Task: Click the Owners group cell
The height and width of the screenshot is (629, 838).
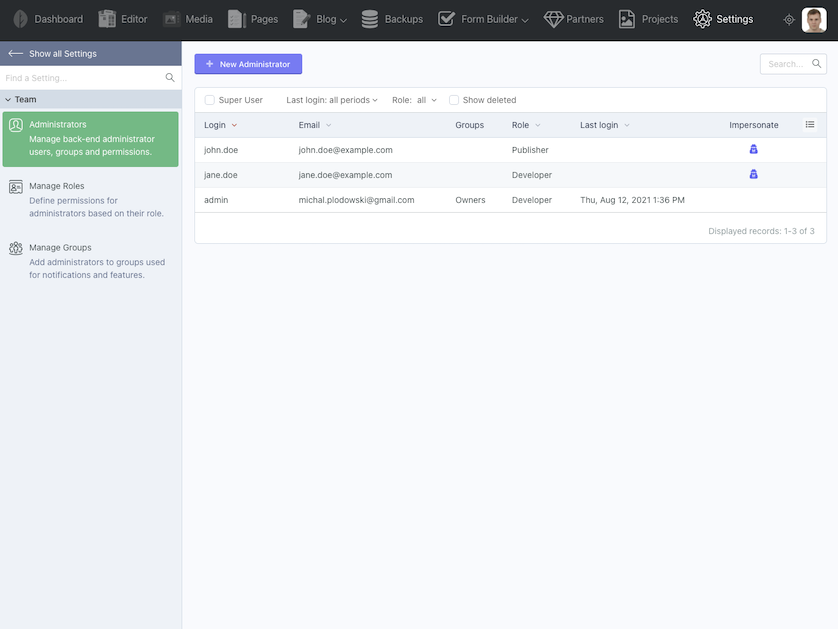Action: 470,200
